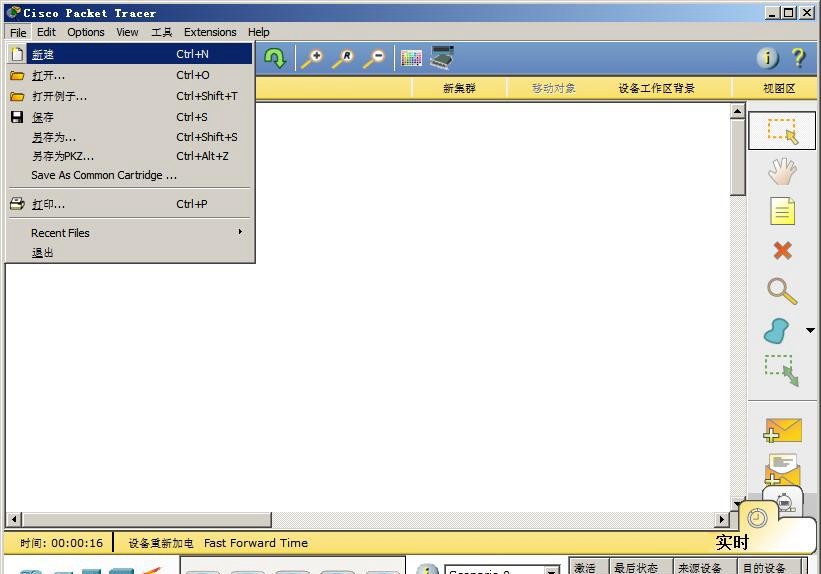Choose Save As Common Cartridge entry

pos(130,175)
